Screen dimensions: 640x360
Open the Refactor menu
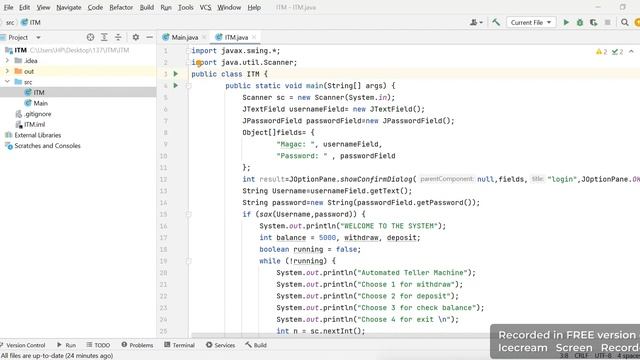[x=121, y=7]
